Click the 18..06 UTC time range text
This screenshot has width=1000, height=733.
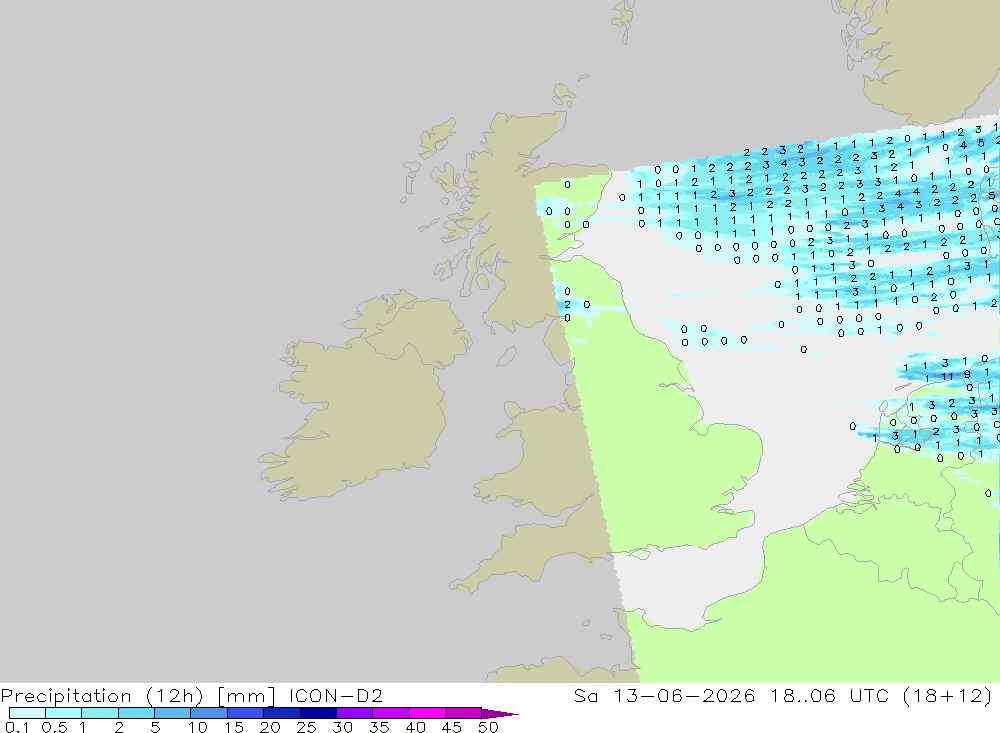tap(829, 695)
